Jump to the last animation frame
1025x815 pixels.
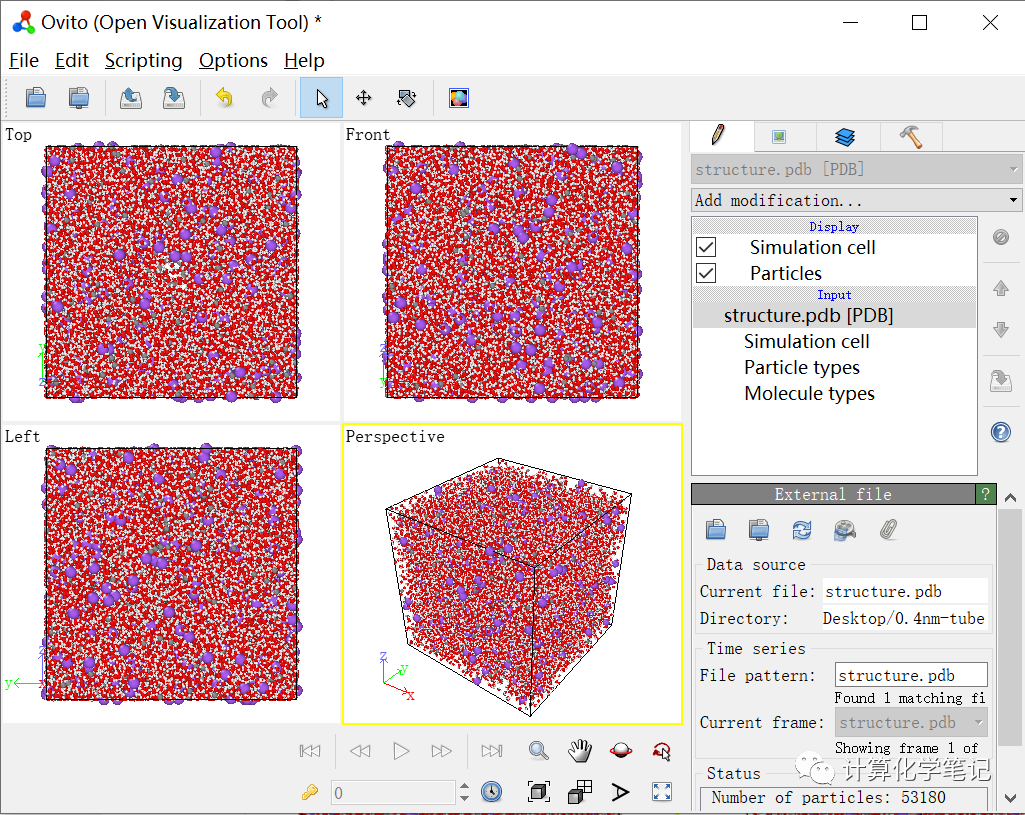tap(492, 751)
